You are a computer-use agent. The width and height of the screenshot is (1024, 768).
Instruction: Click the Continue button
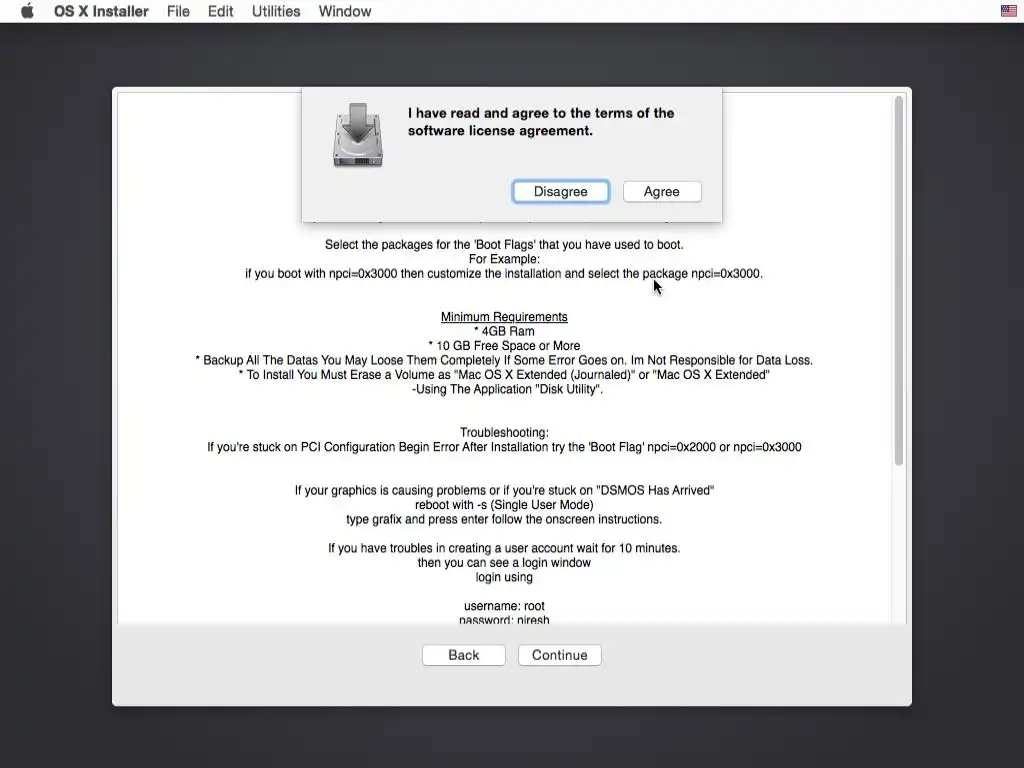(x=560, y=655)
